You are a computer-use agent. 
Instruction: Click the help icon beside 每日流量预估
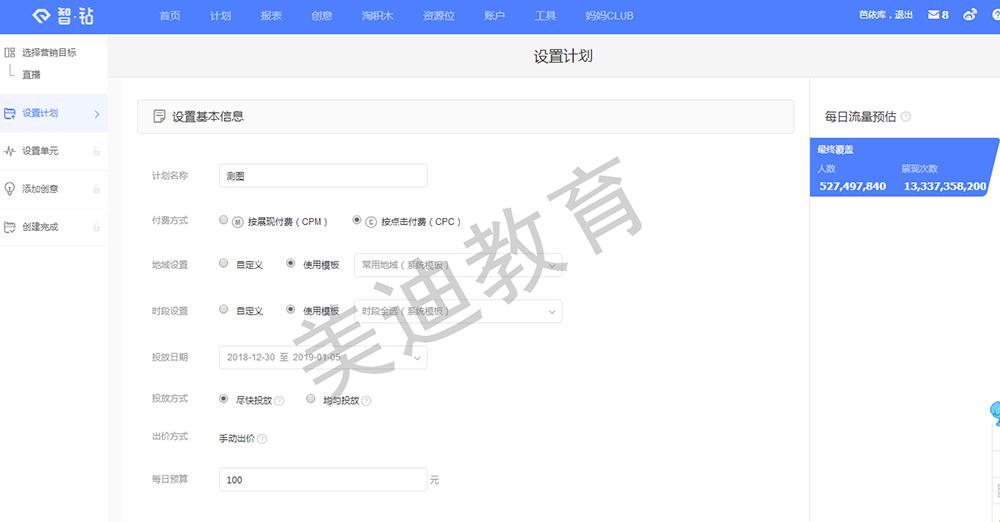click(905, 117)
